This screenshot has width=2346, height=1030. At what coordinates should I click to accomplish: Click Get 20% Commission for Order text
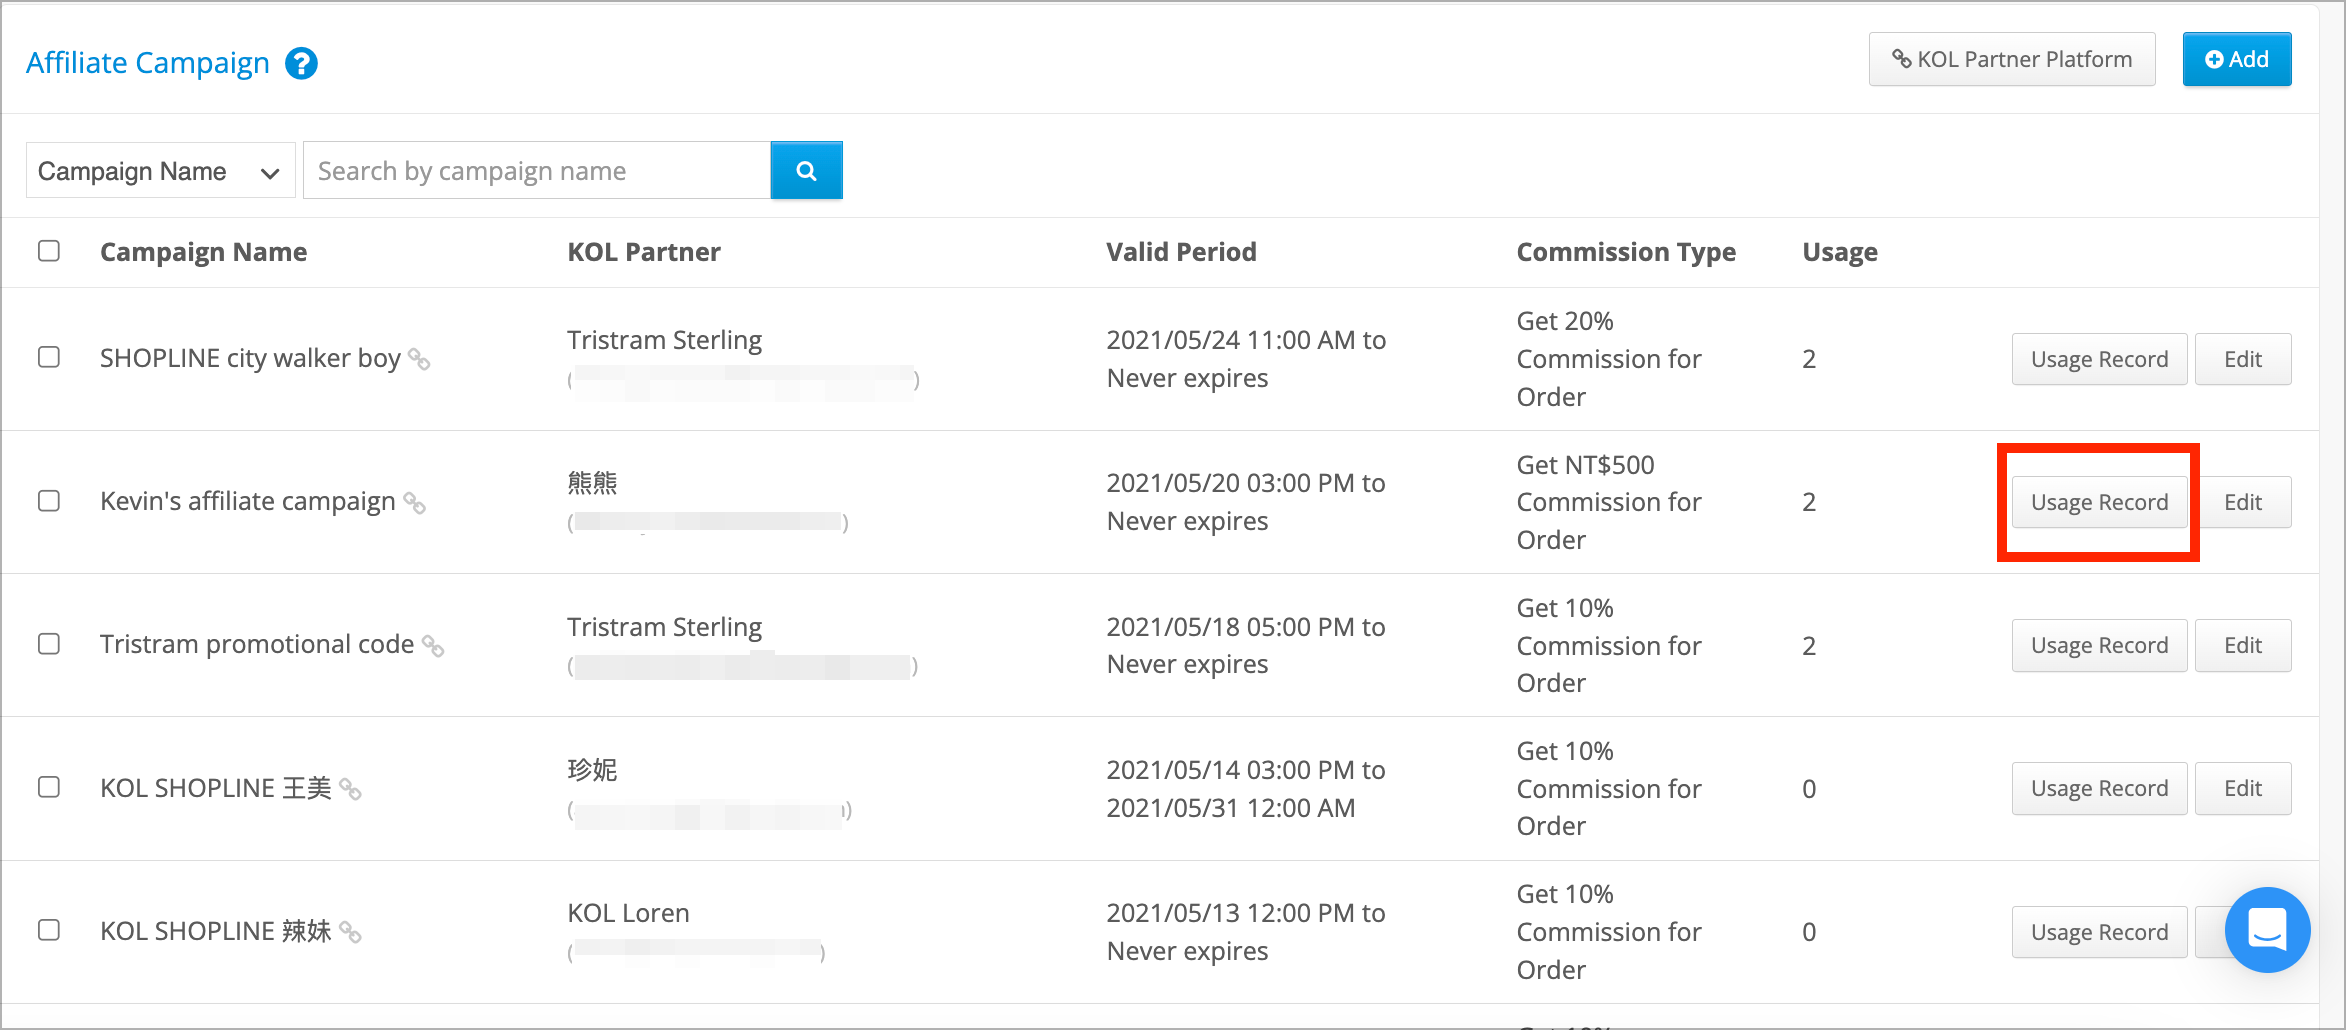click(1609, 359)
